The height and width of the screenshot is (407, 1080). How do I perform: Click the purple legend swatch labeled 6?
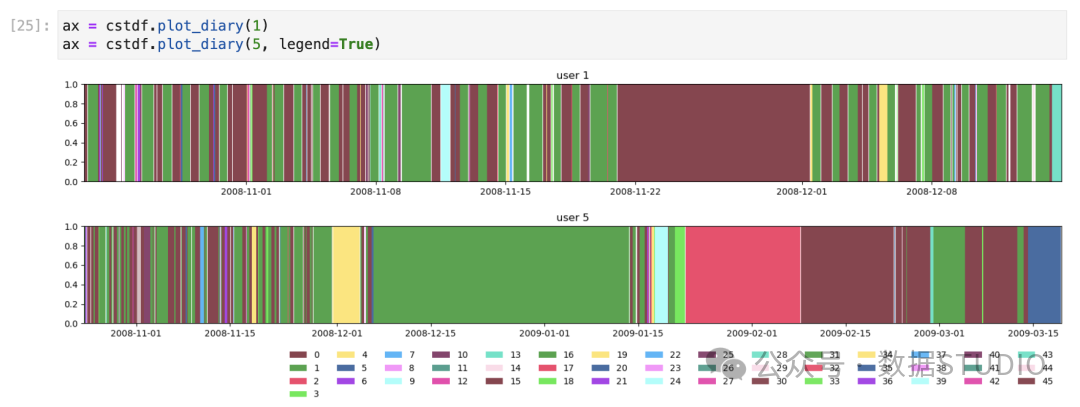pos(346,381)
